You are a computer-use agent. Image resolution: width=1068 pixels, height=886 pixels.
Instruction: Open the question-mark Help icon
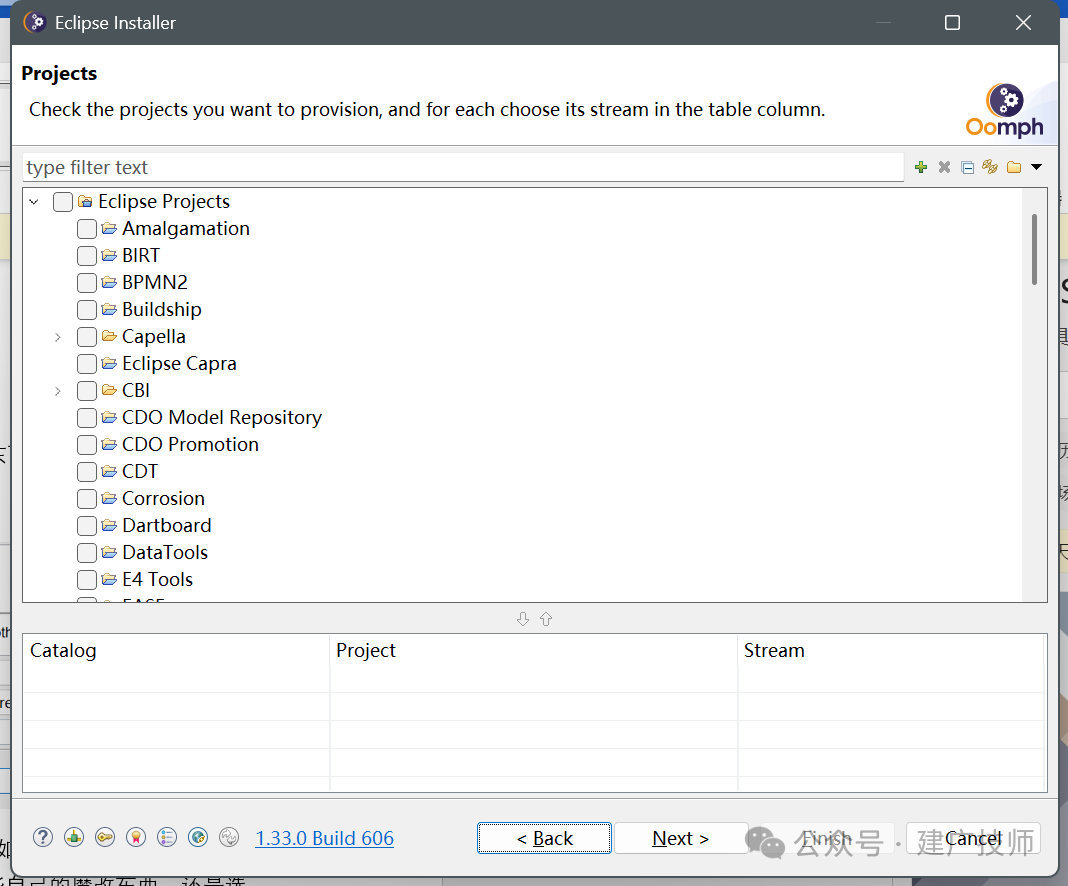point(43,837)
